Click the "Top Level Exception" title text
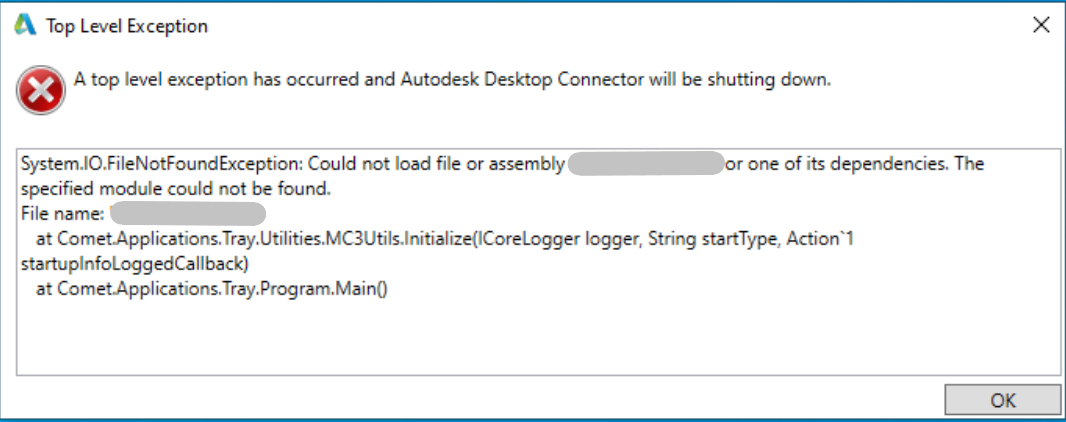 point(127,27)
